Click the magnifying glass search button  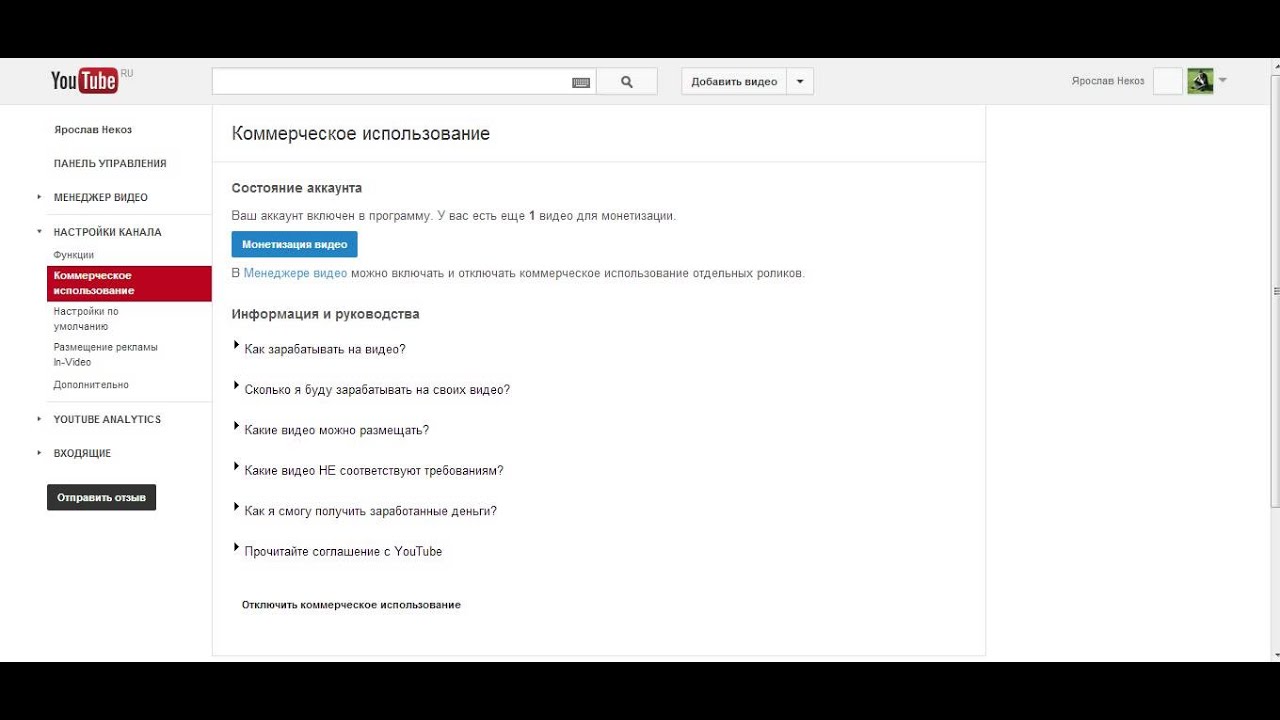[627, 82]
